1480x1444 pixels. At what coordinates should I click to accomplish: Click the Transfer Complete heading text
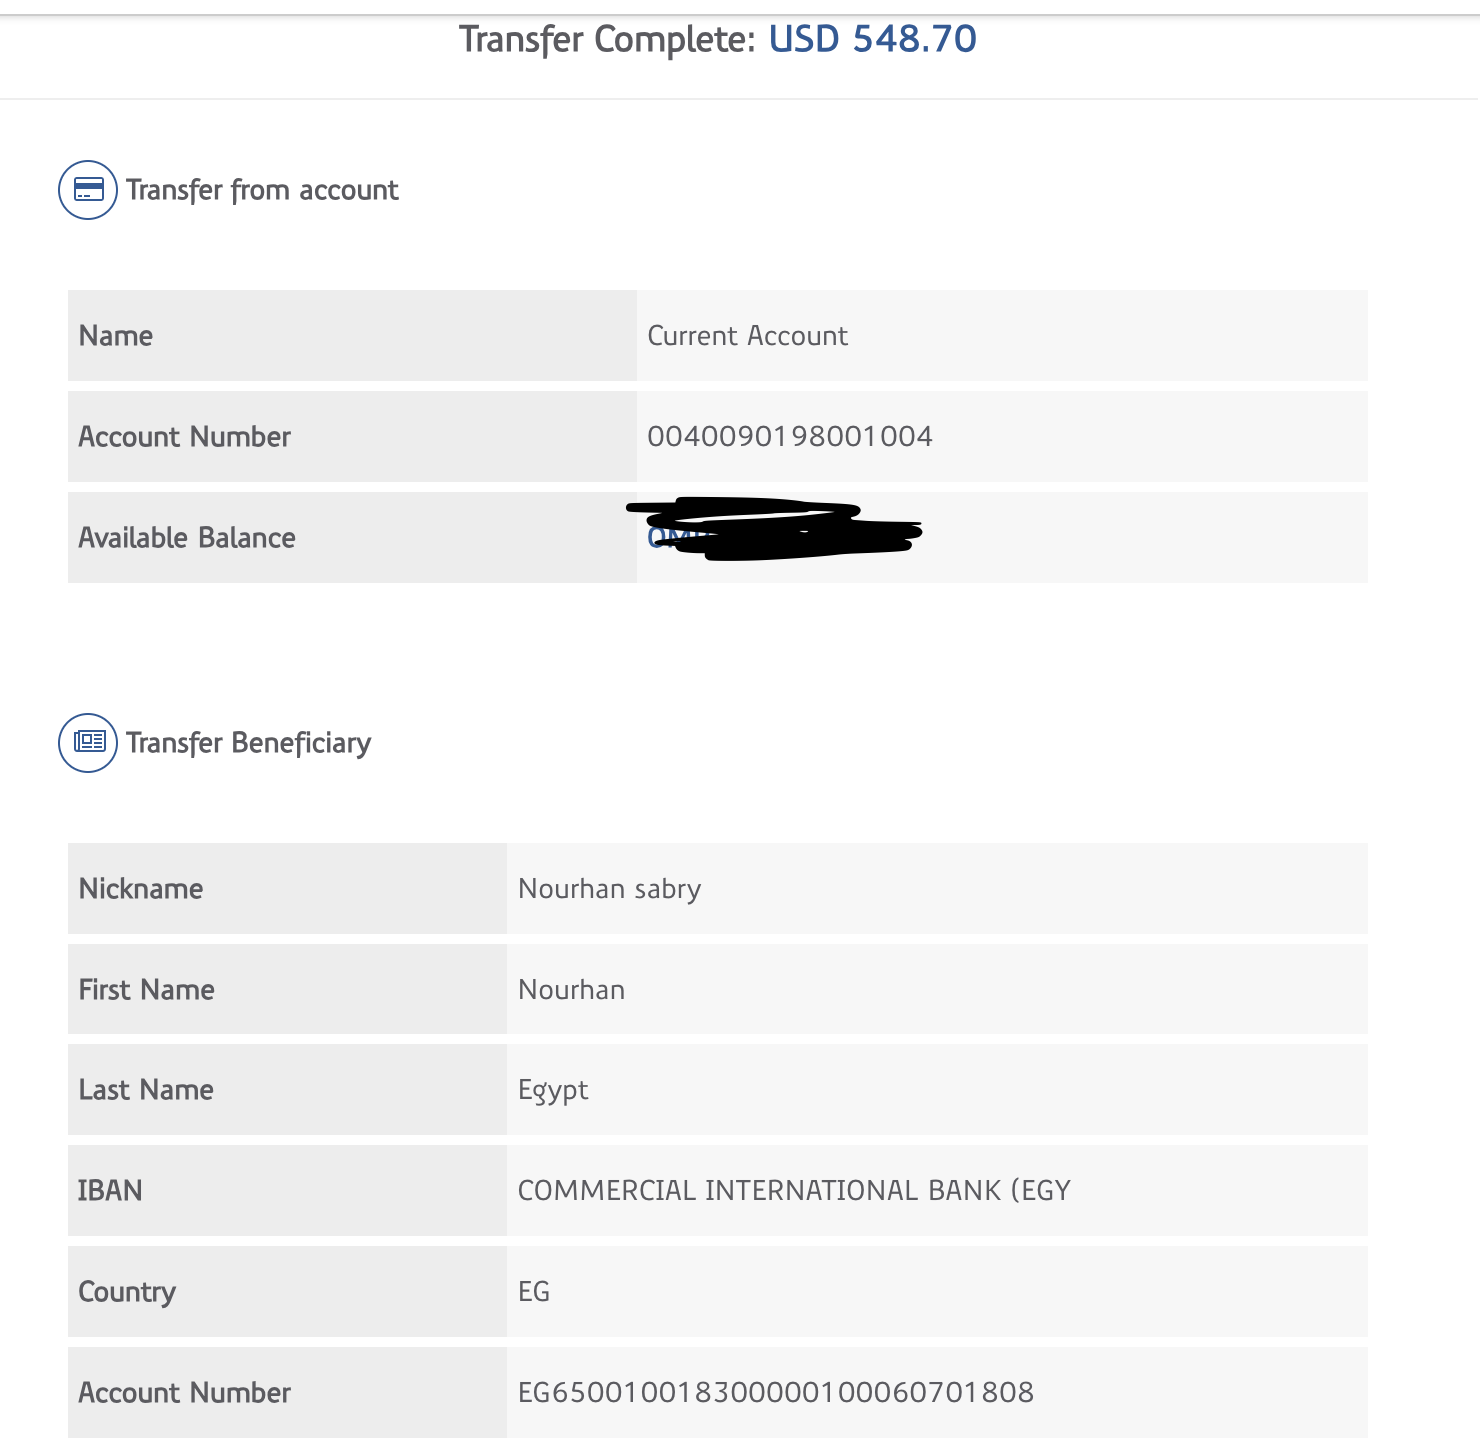pos(606,40)
